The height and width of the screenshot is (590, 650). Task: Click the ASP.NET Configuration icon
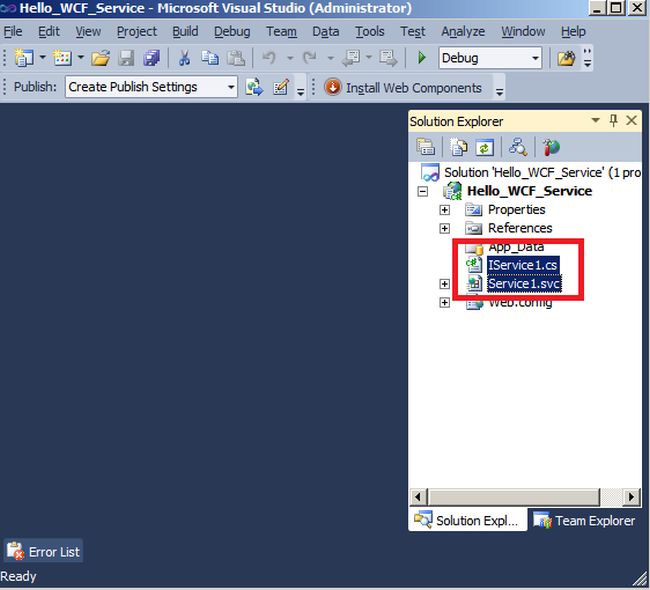click(551, 147)
